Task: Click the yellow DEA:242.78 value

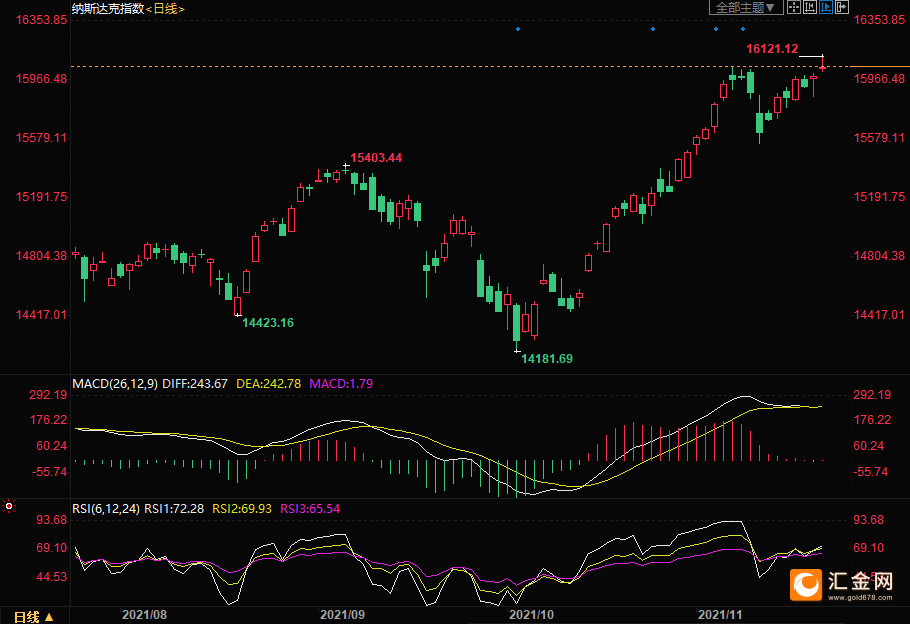Action: [x=269, y=384]
